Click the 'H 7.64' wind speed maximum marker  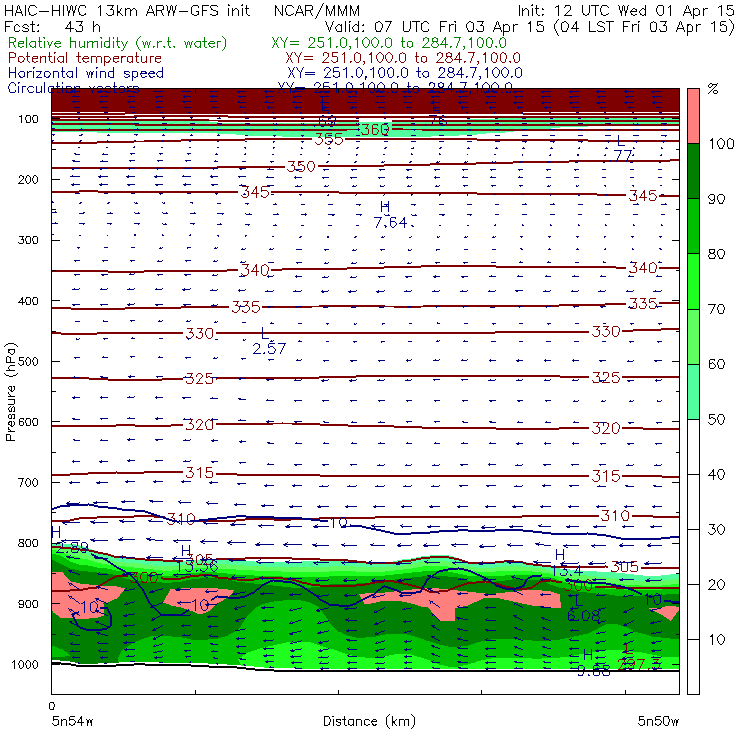point(390,215)
